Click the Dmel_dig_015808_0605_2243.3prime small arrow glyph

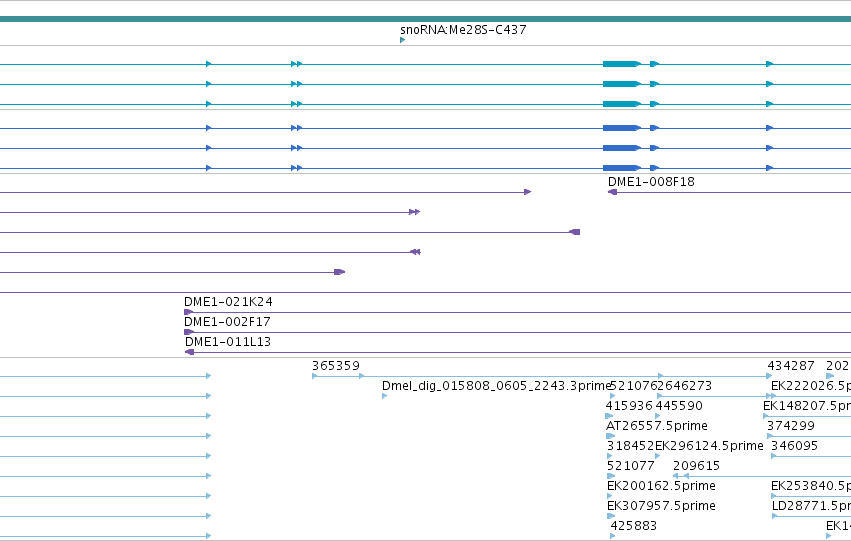[384, 396]
